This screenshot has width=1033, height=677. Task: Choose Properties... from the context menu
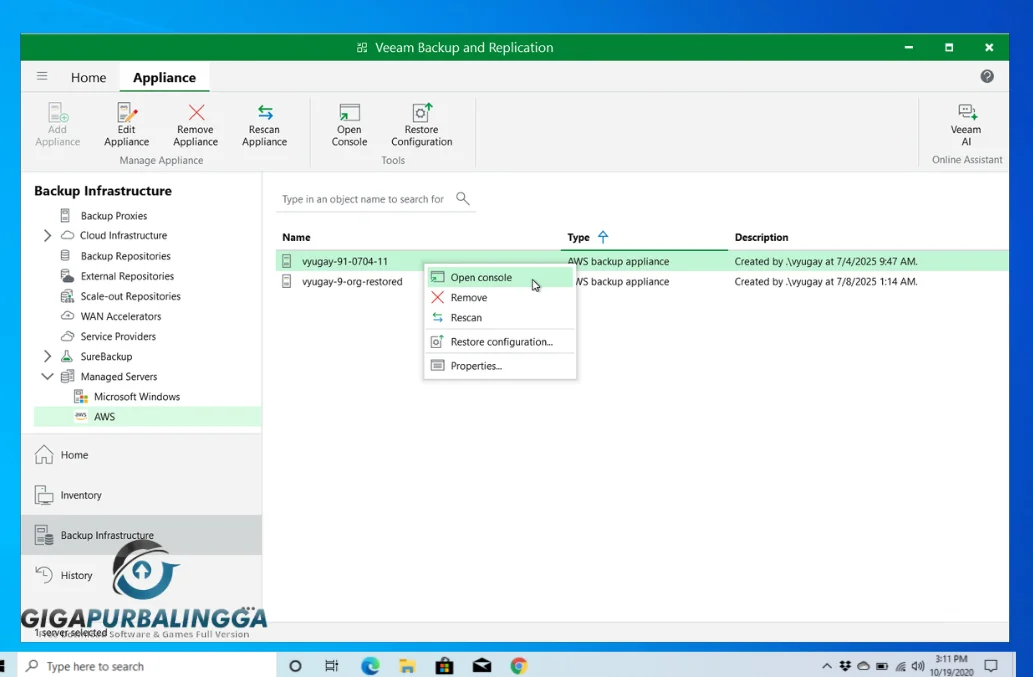point(500,366)
